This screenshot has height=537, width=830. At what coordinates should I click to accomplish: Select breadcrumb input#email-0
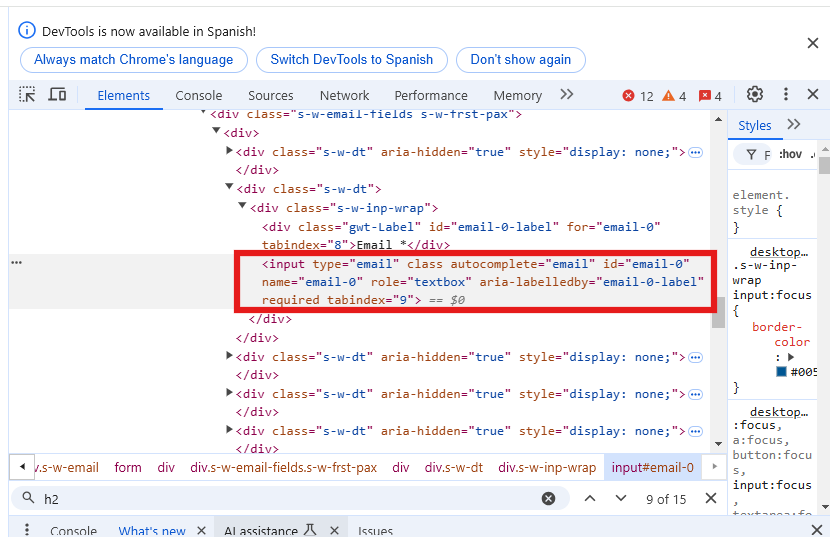(652, 468)
